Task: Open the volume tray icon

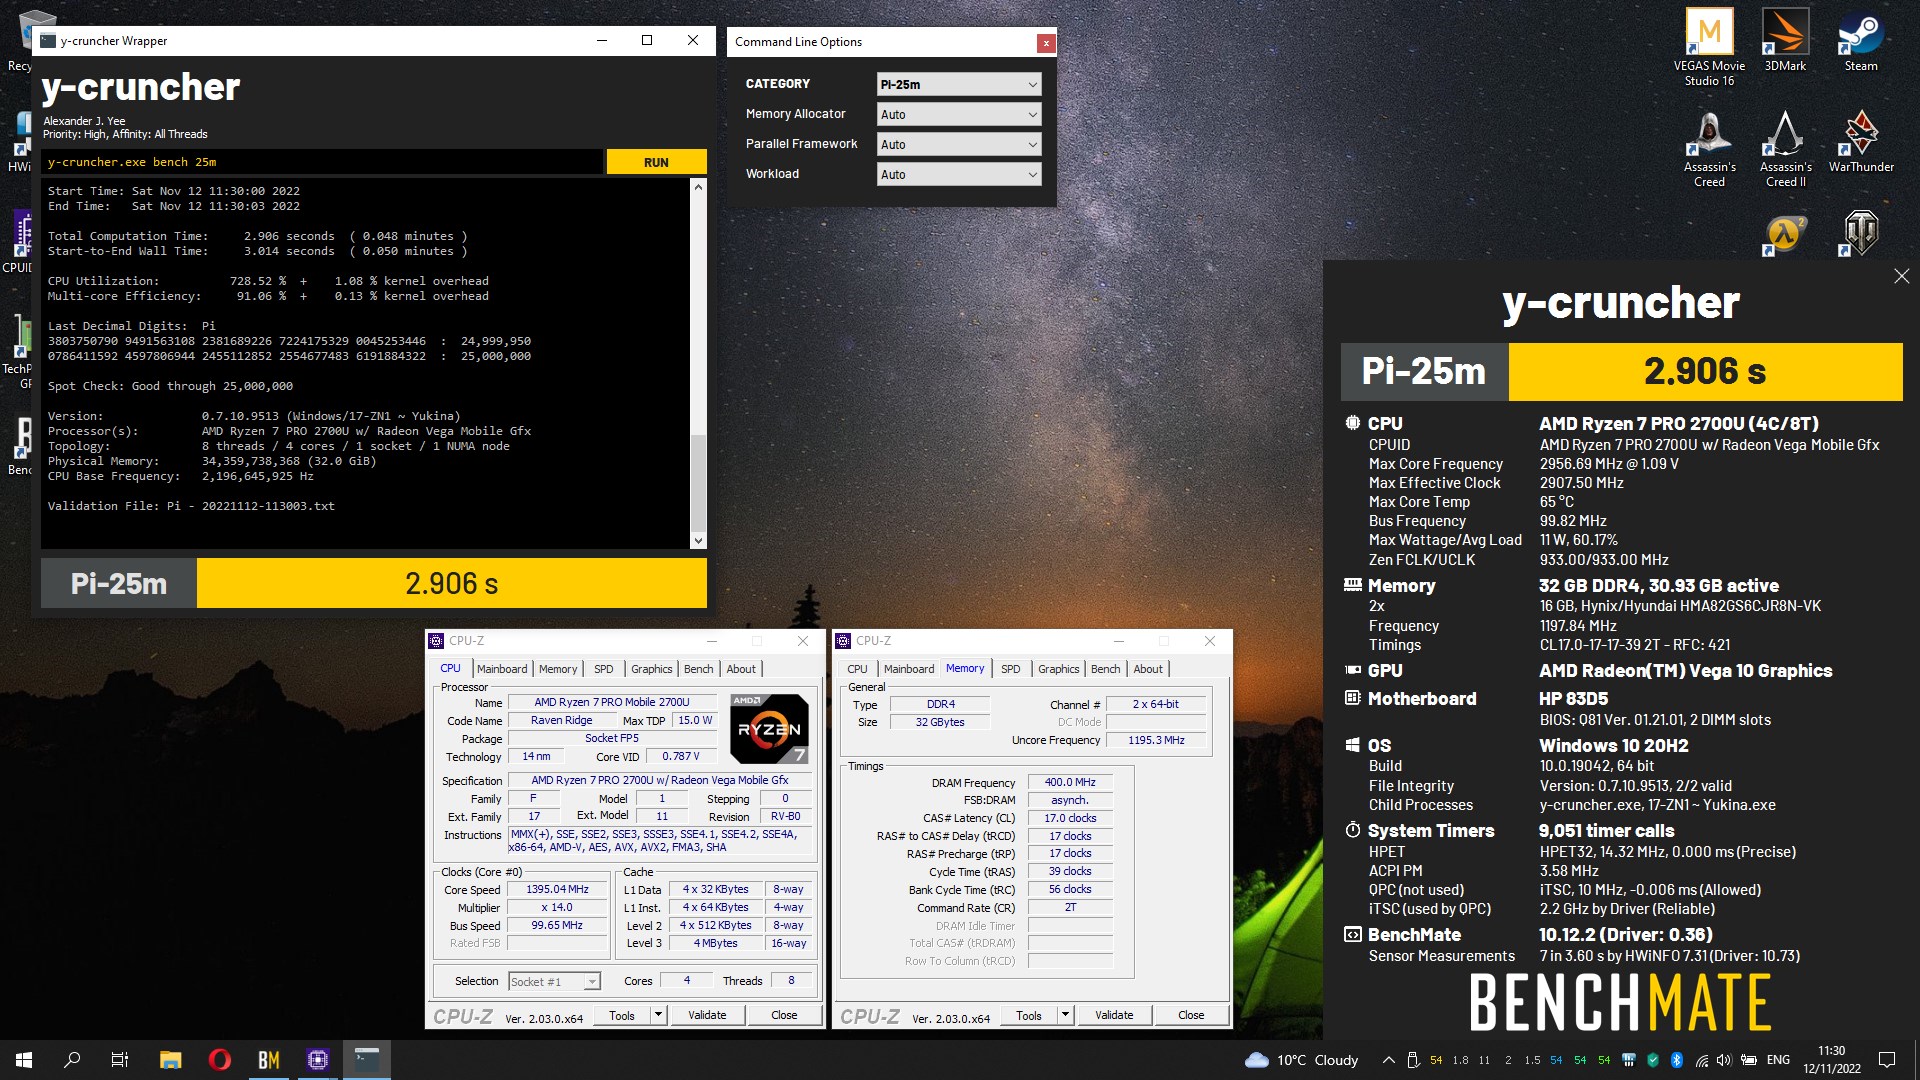Action: coord(1724,1060)
